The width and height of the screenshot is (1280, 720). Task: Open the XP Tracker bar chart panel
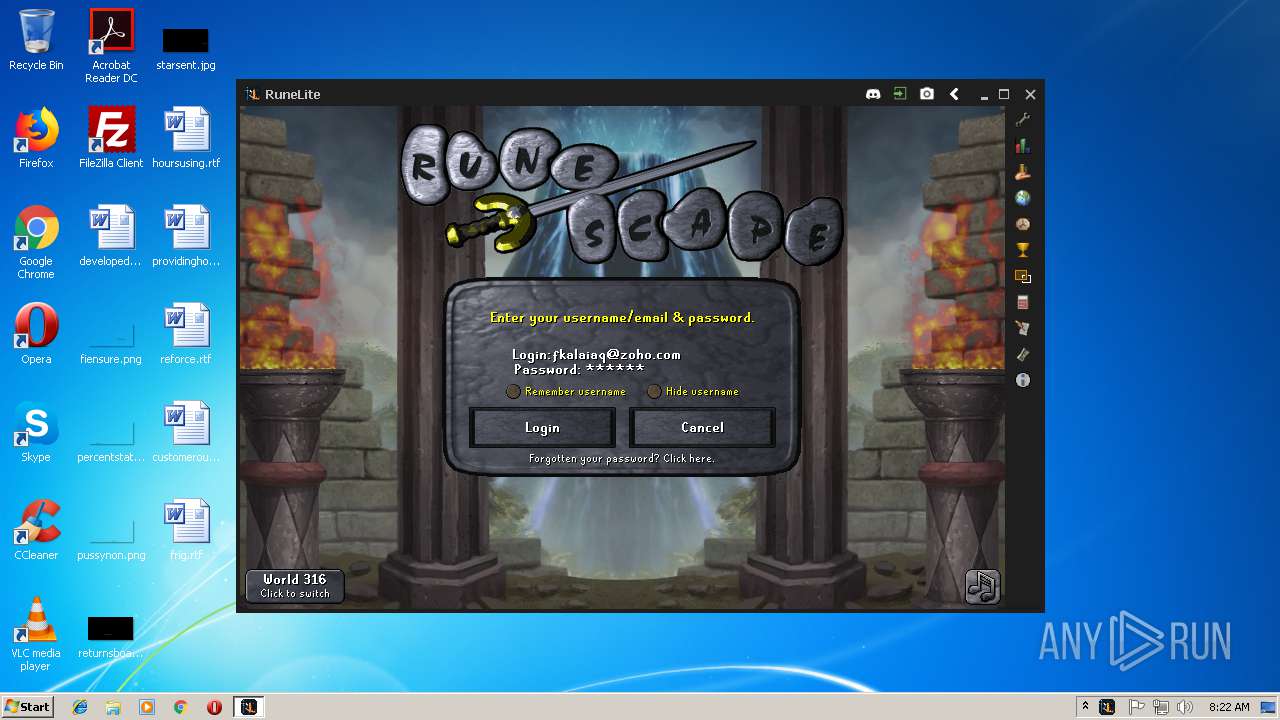click(x=1022, y=146)
